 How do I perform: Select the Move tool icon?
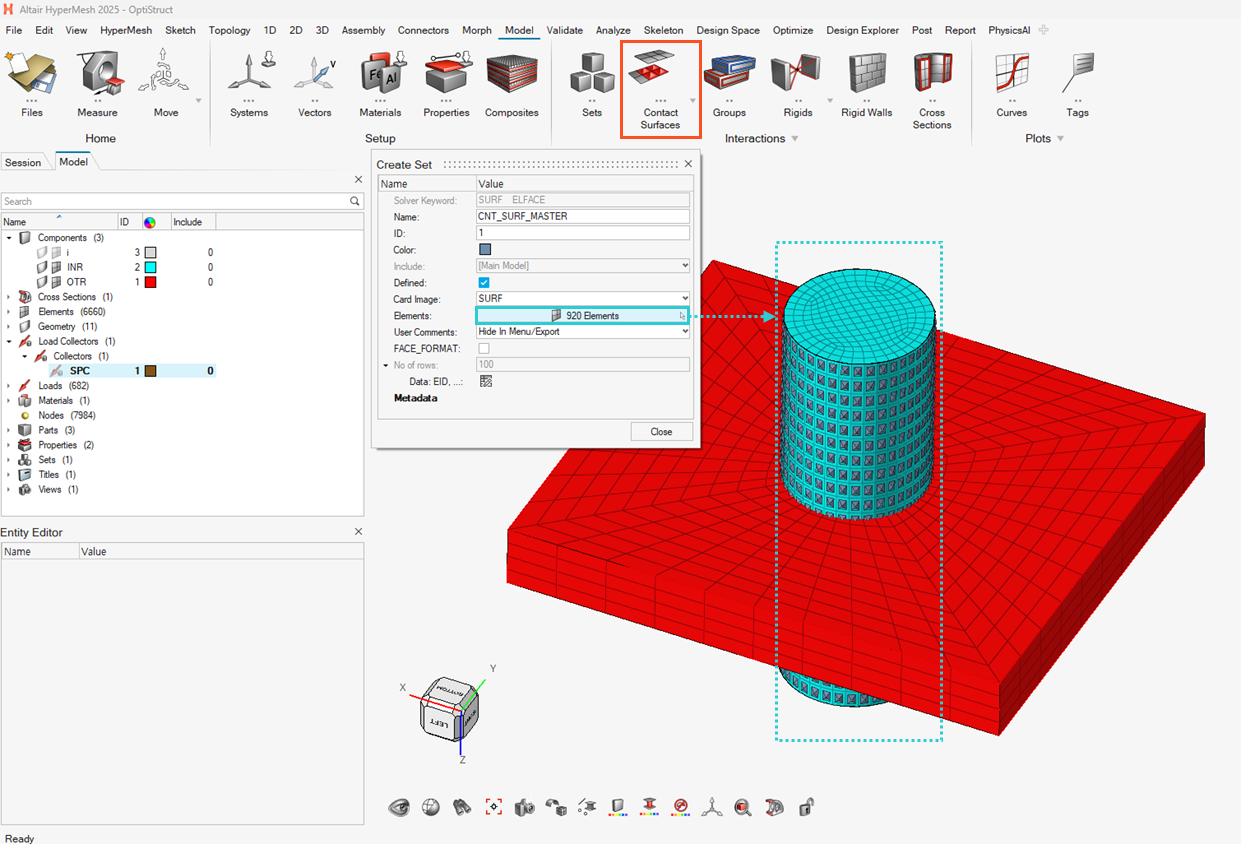click(x=165, y=74)
